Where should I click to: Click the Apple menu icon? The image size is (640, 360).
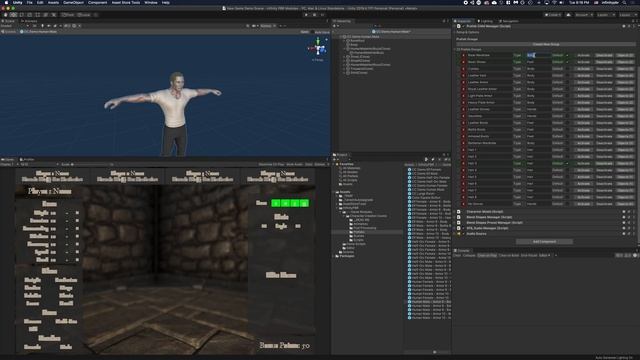click(6, 2)
